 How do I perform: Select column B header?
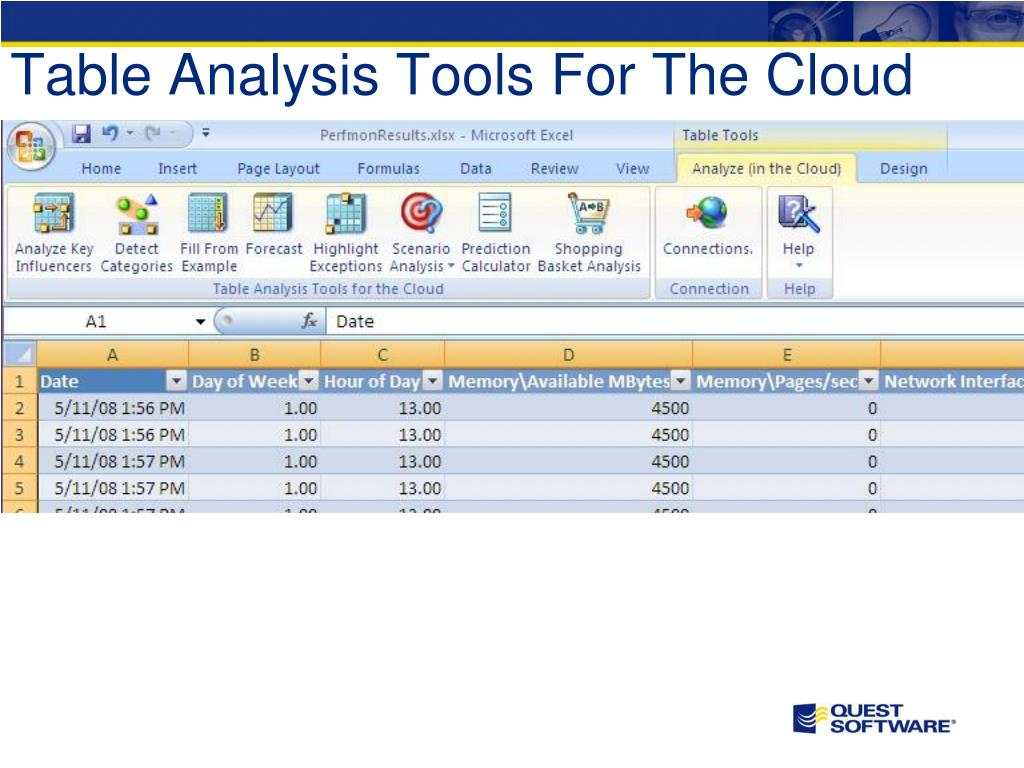pyautogui.click(x=255, y=355)
